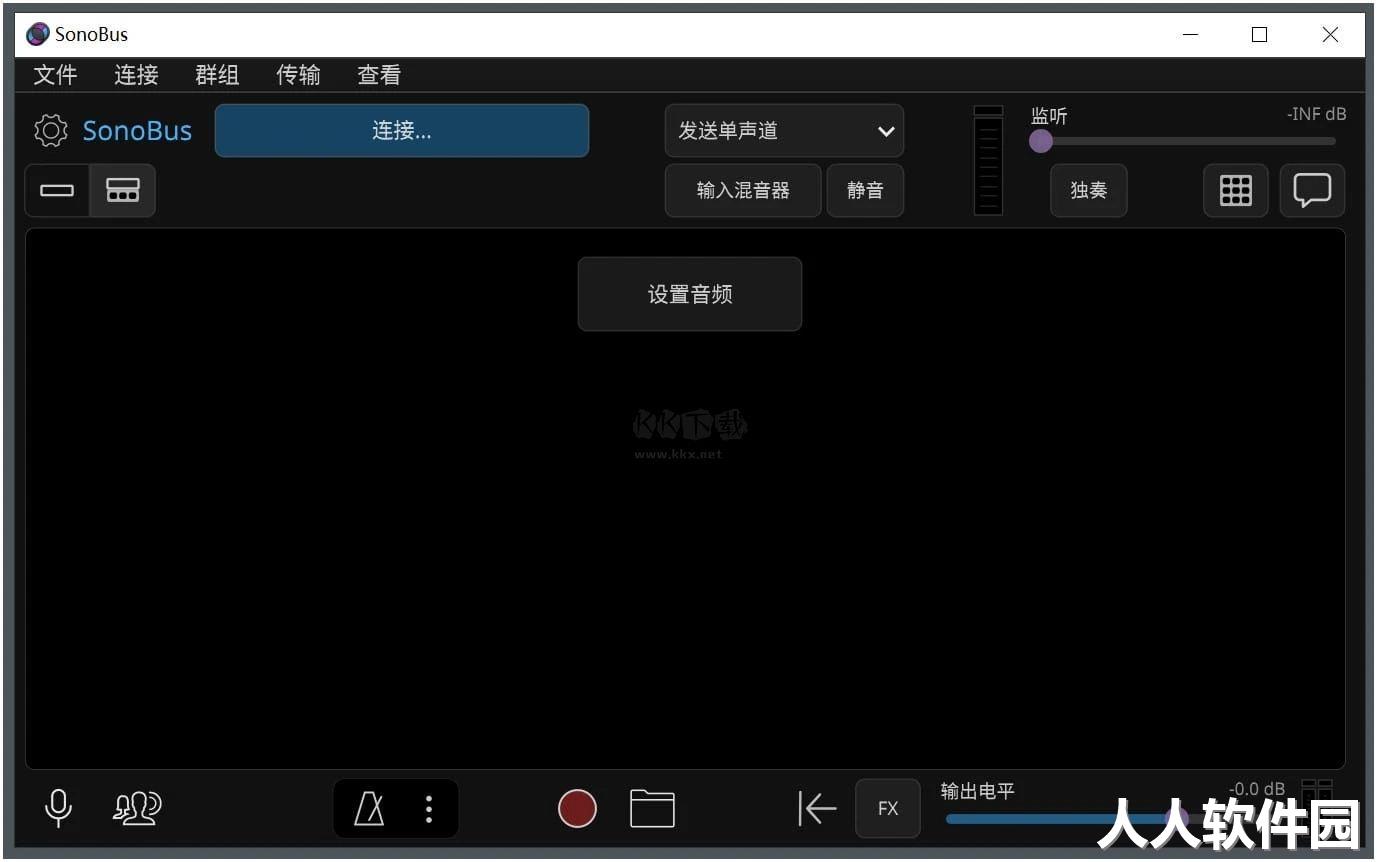Click the SonoBus app logo in the title bar
The height and width of the screenshot is (862, 1377).
37,34
